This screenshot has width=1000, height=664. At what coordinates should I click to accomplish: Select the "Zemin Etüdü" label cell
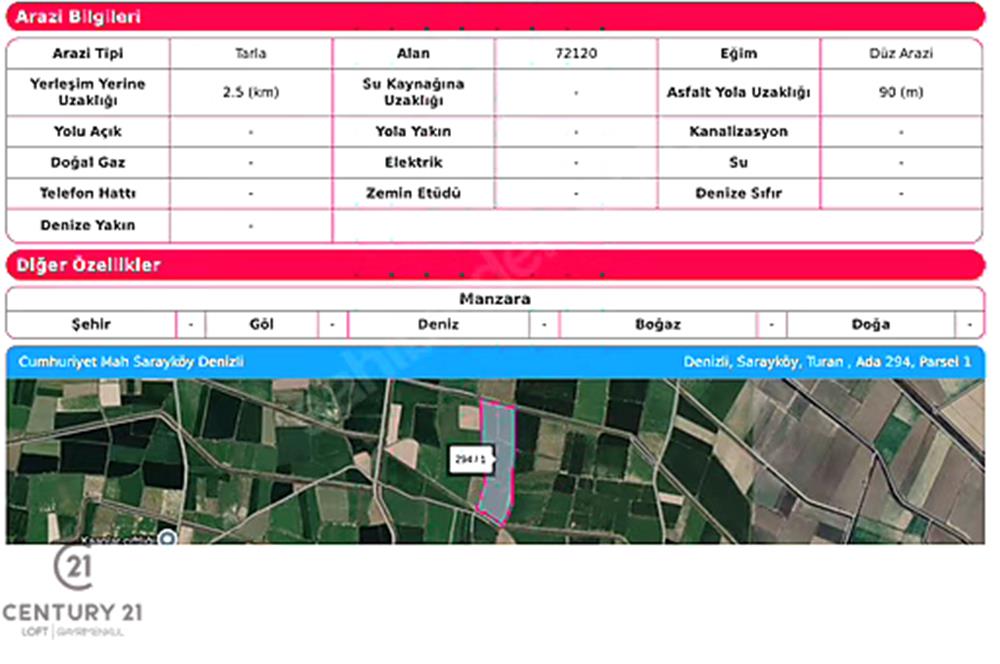[413, 193]
